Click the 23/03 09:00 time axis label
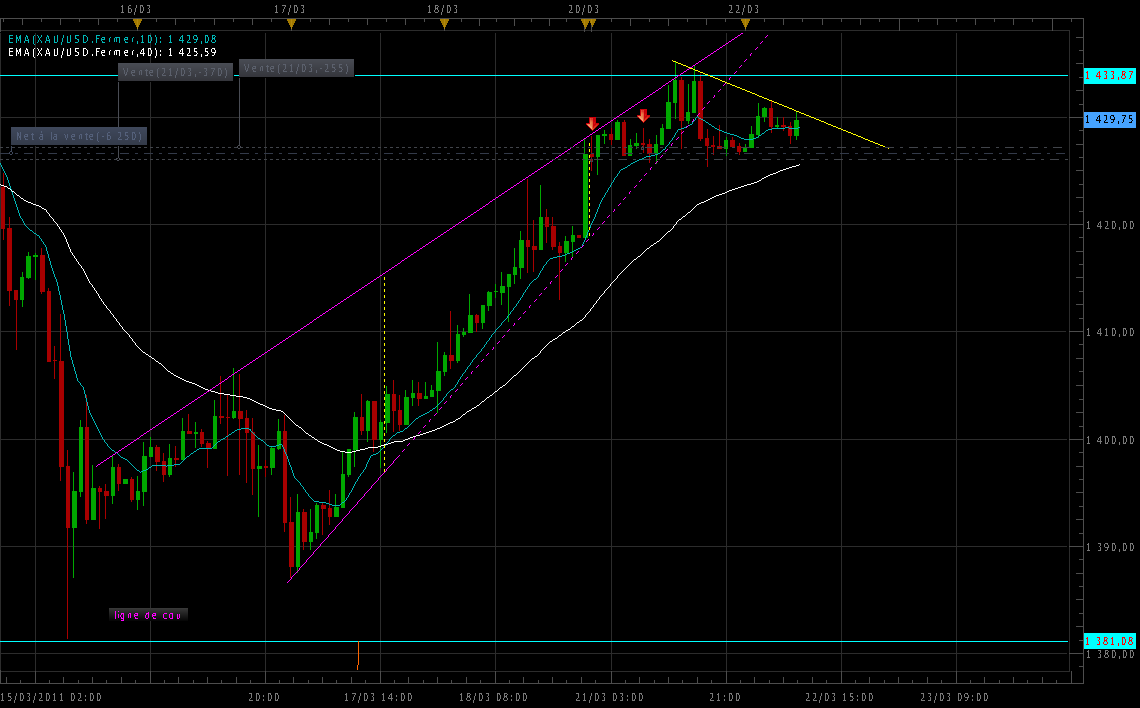The image size is (1140, 708). (954, 697)
